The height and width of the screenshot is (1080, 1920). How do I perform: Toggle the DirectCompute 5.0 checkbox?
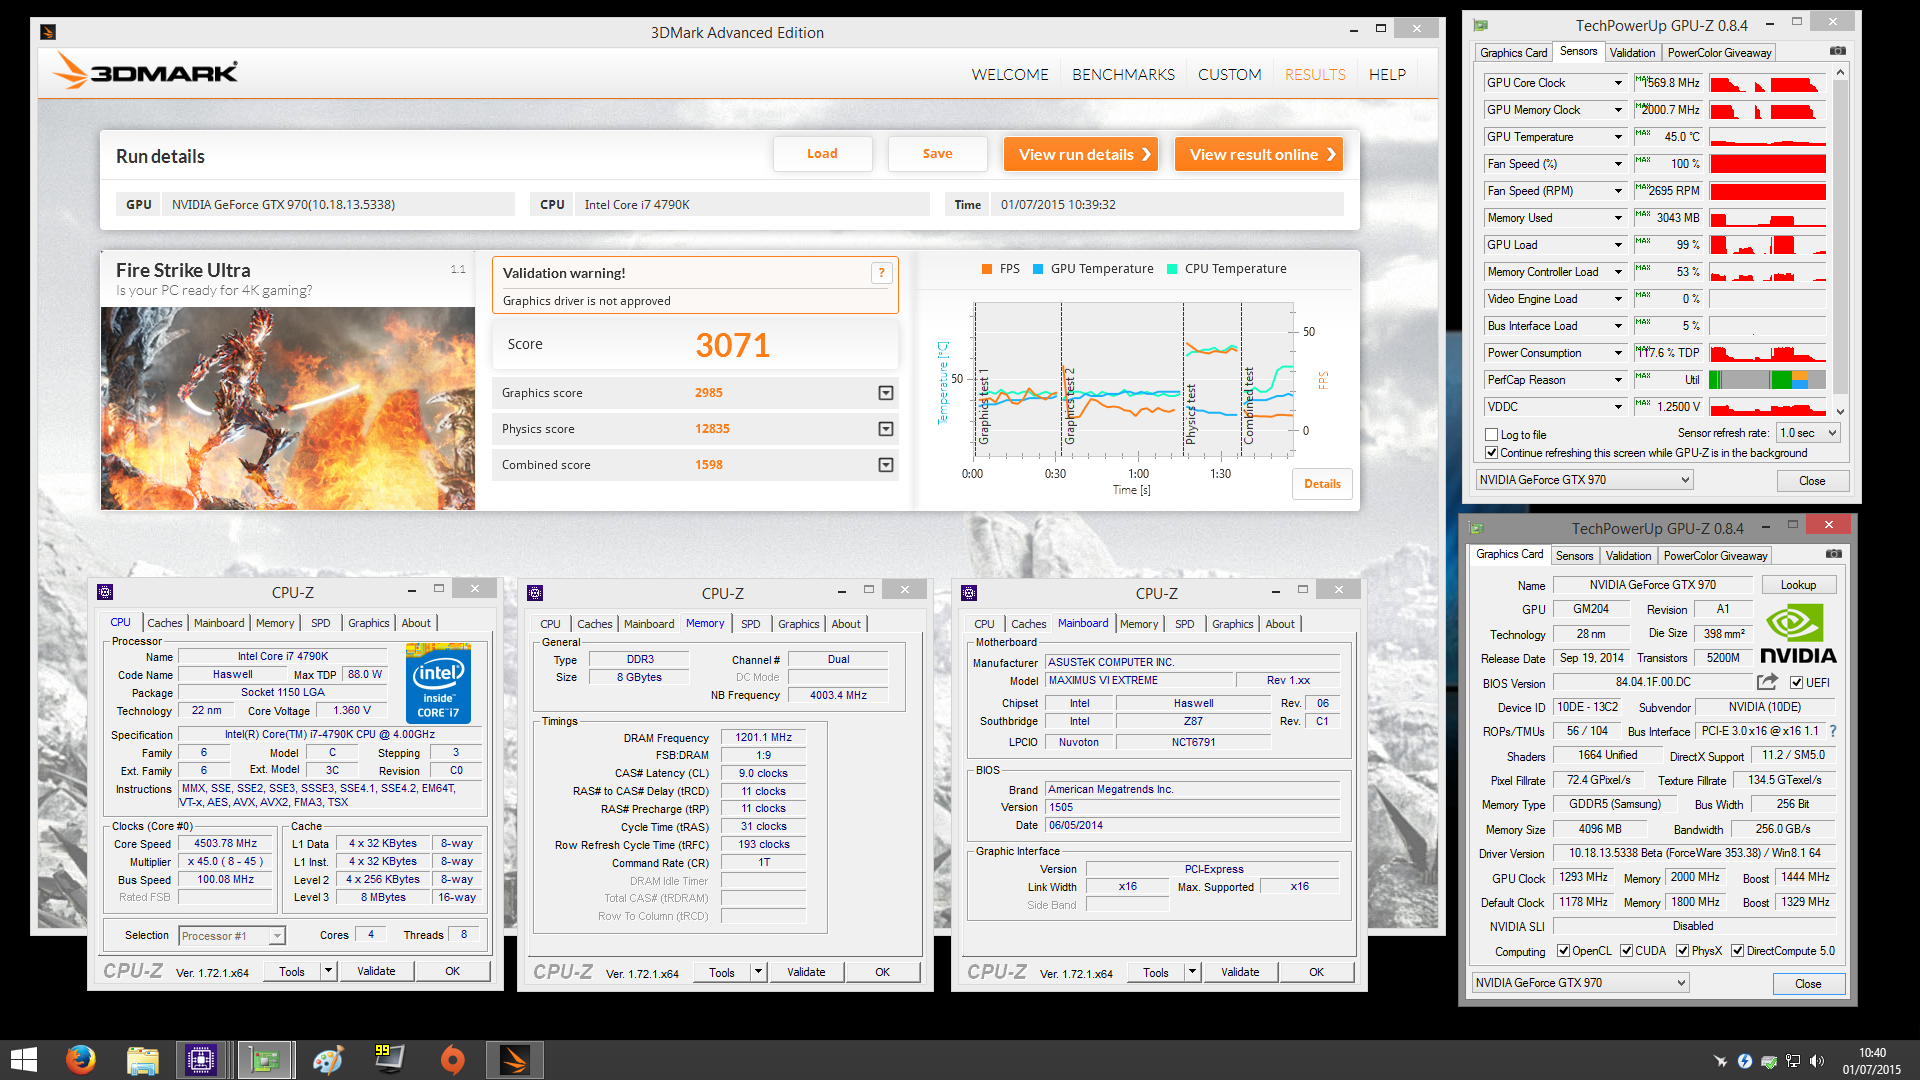[1738, 951]
